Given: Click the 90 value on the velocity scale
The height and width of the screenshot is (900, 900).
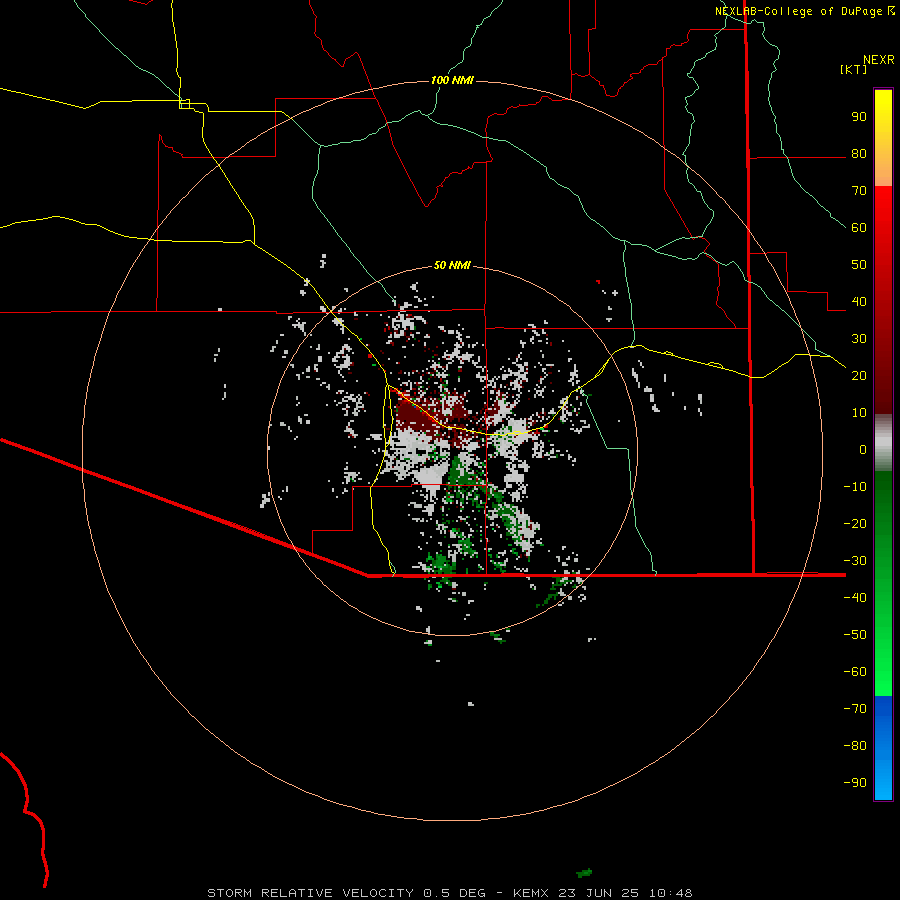Looking at the screenshot, I should [859, 117].
